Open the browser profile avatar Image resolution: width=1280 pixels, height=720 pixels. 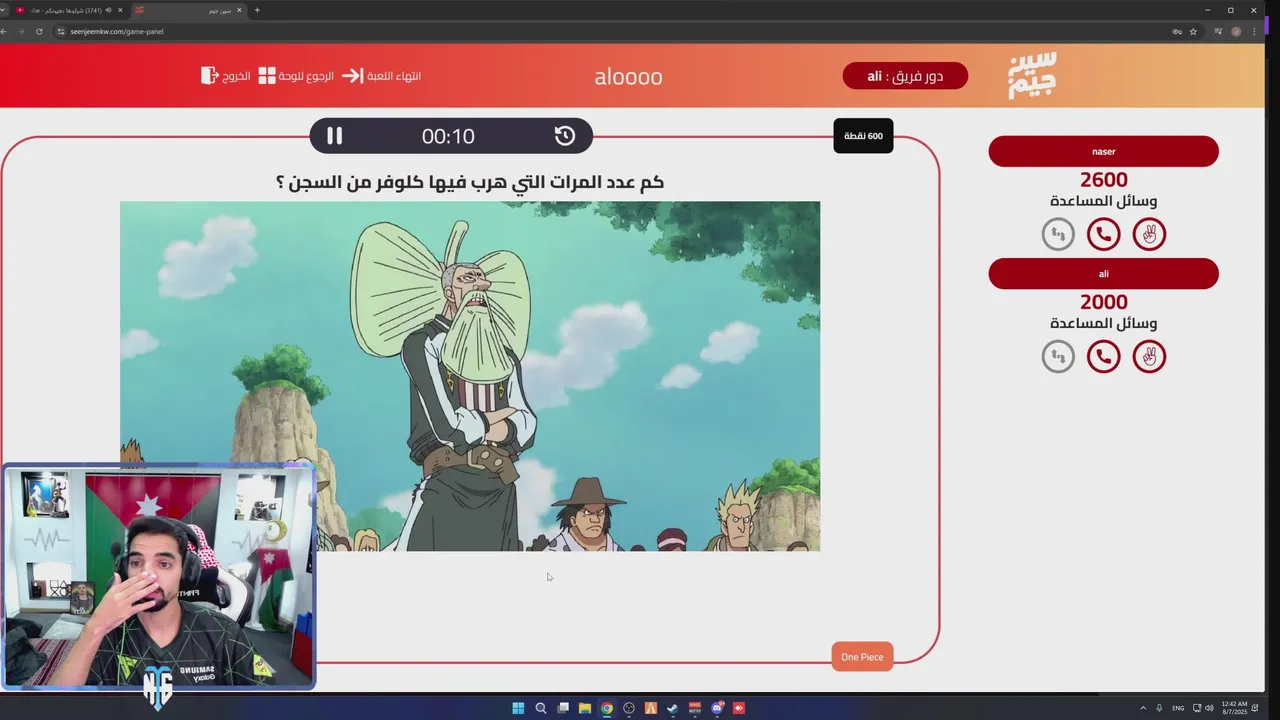[1237, 31]
